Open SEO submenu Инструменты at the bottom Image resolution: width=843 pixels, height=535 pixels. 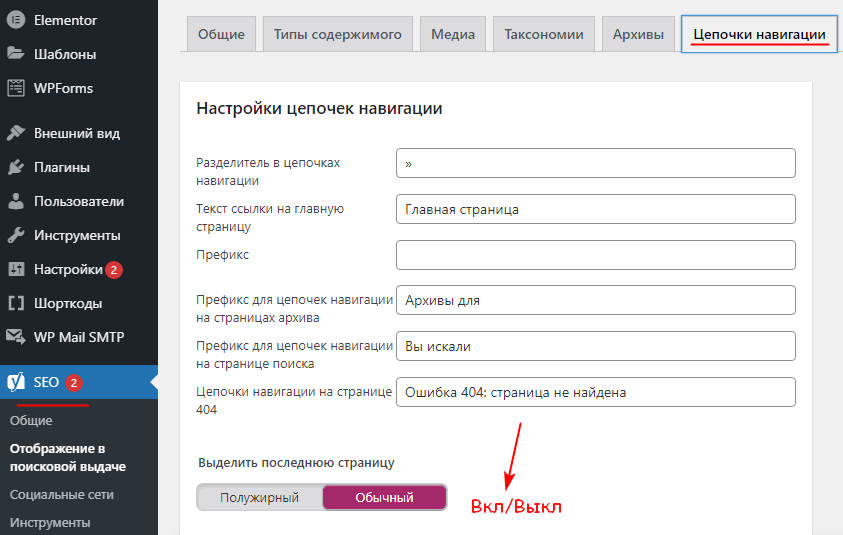50,523
